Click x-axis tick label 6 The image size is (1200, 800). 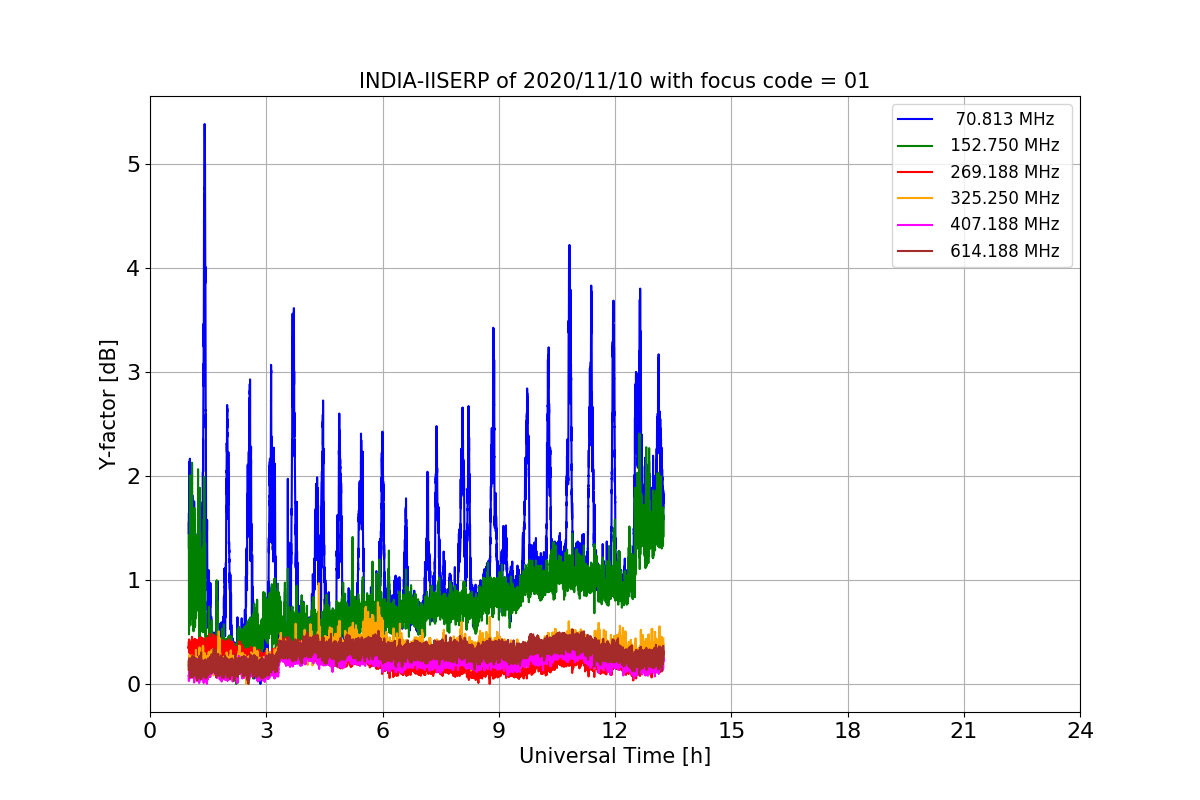pos(383,731)
